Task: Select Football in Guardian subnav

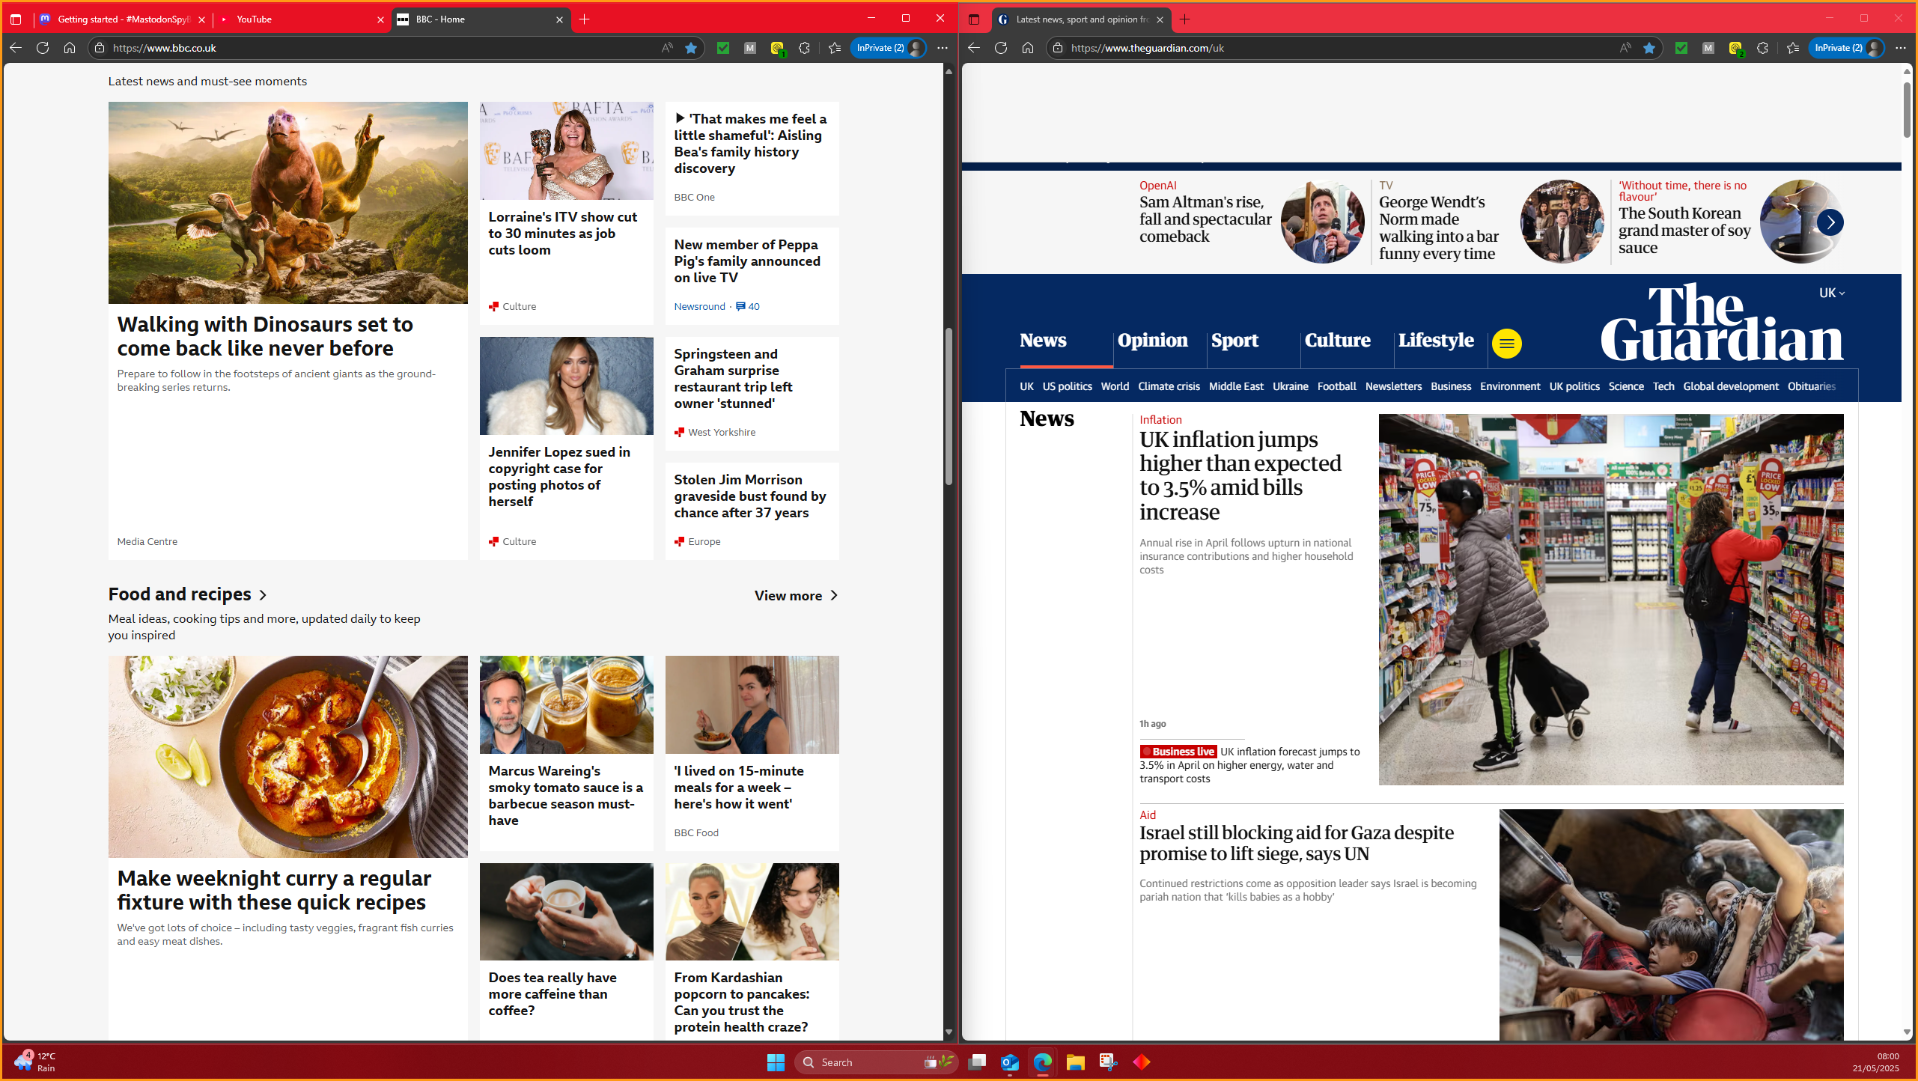Action: tap(1336, 386)
